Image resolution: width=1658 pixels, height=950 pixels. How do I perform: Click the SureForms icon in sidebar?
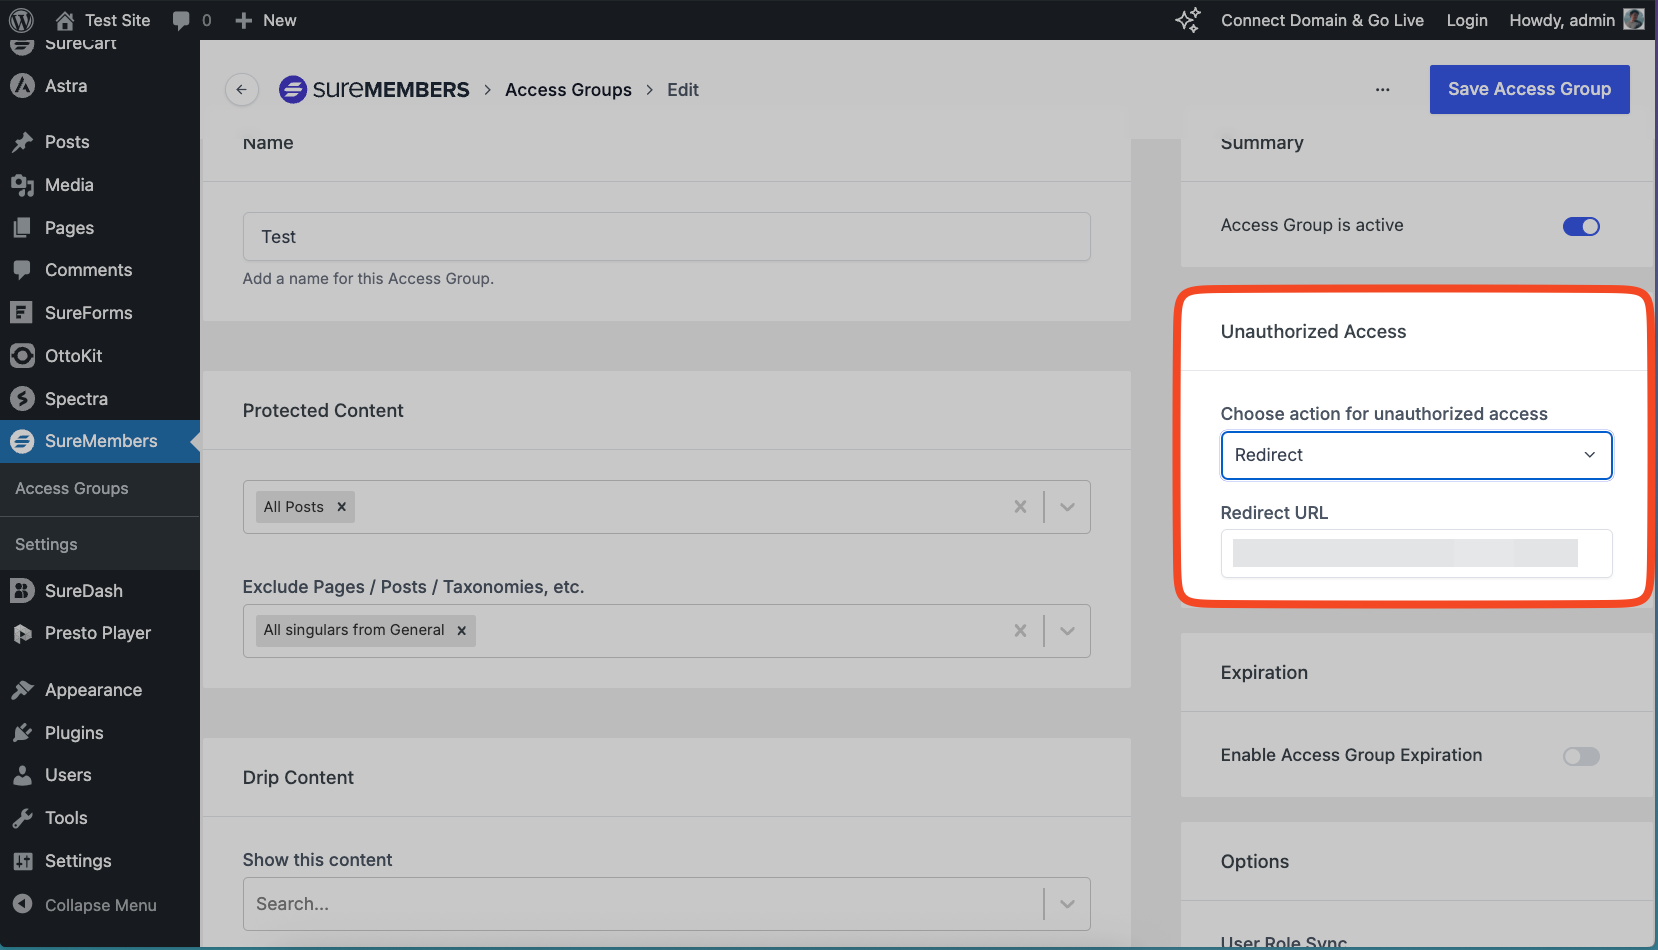click(x=22, y=313)
